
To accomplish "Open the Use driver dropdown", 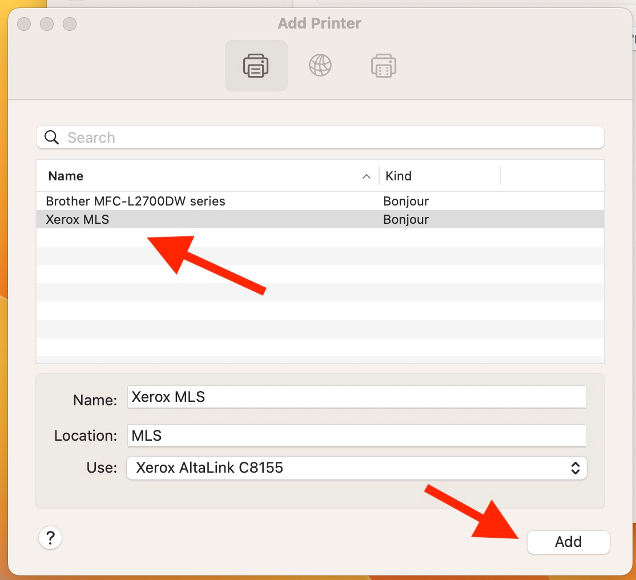I will point(357,468).
